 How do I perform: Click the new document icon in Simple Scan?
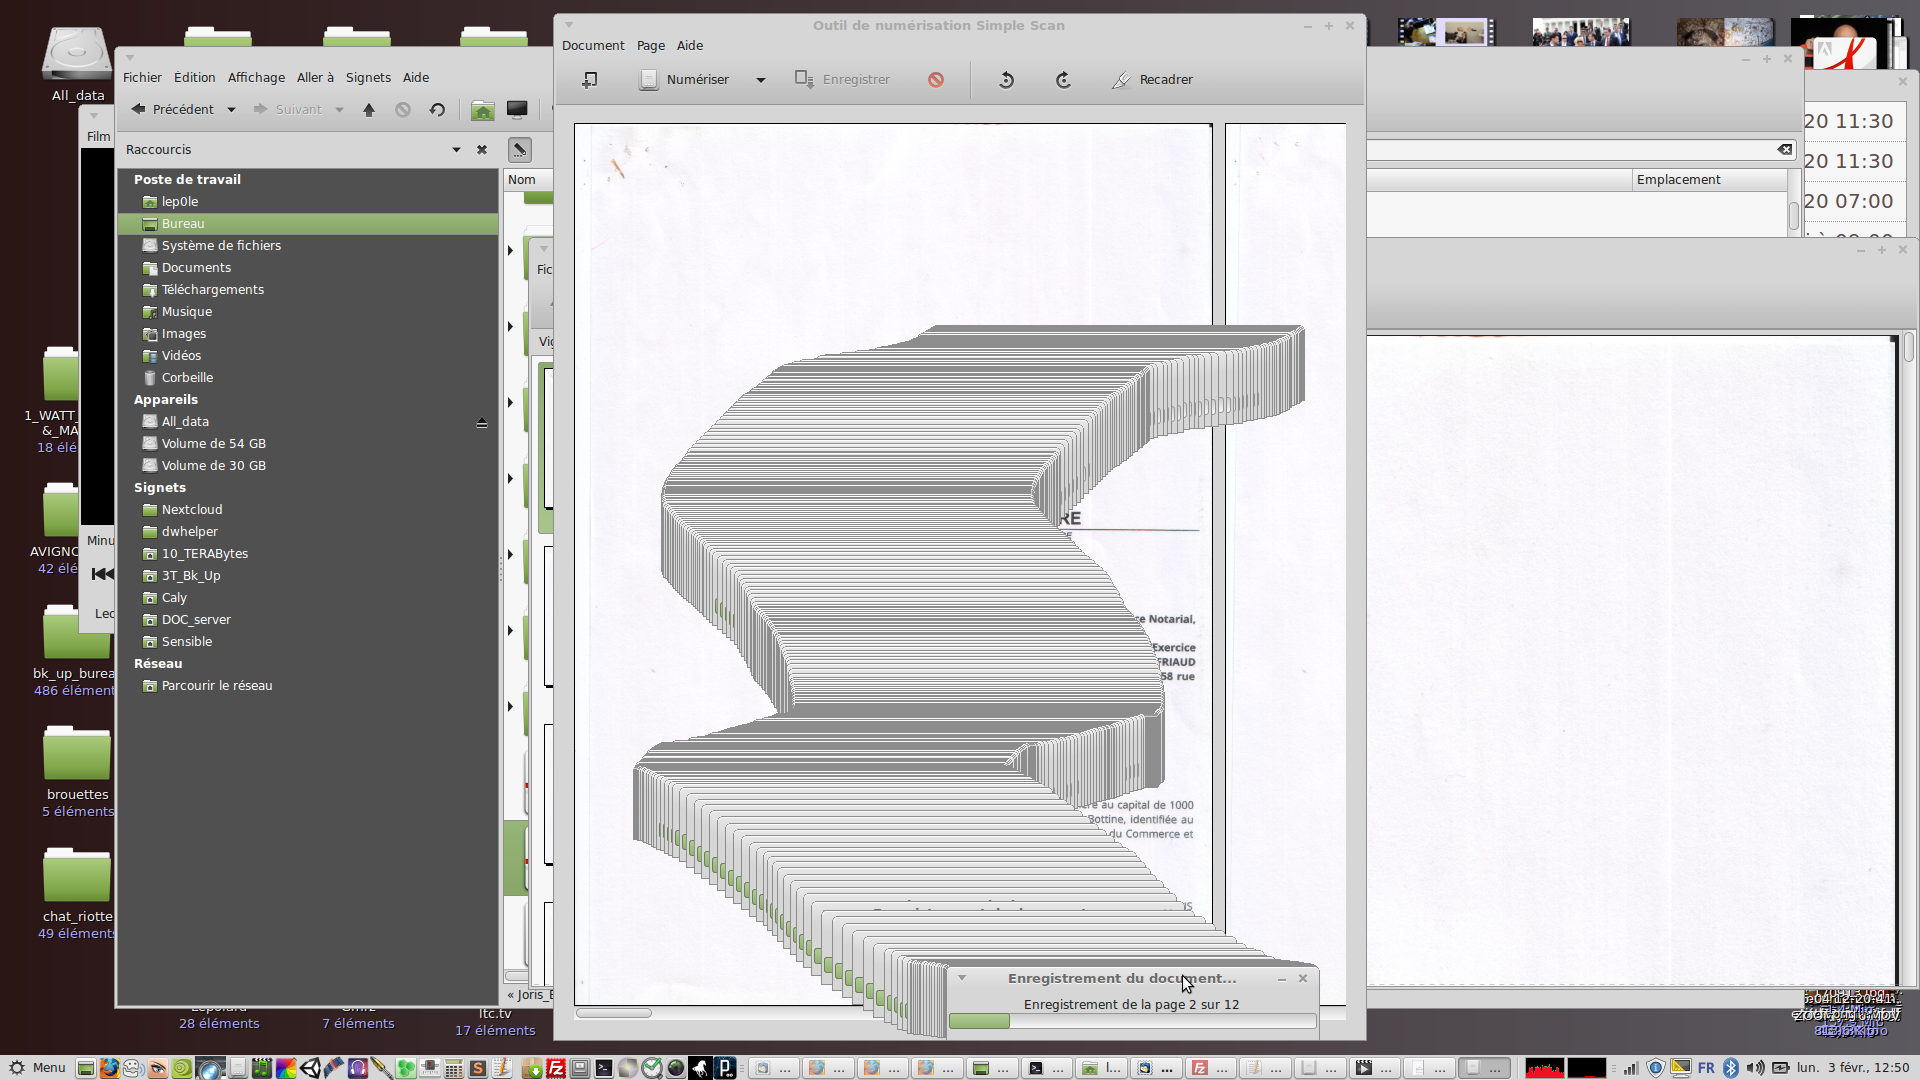[x=590, y=80]
